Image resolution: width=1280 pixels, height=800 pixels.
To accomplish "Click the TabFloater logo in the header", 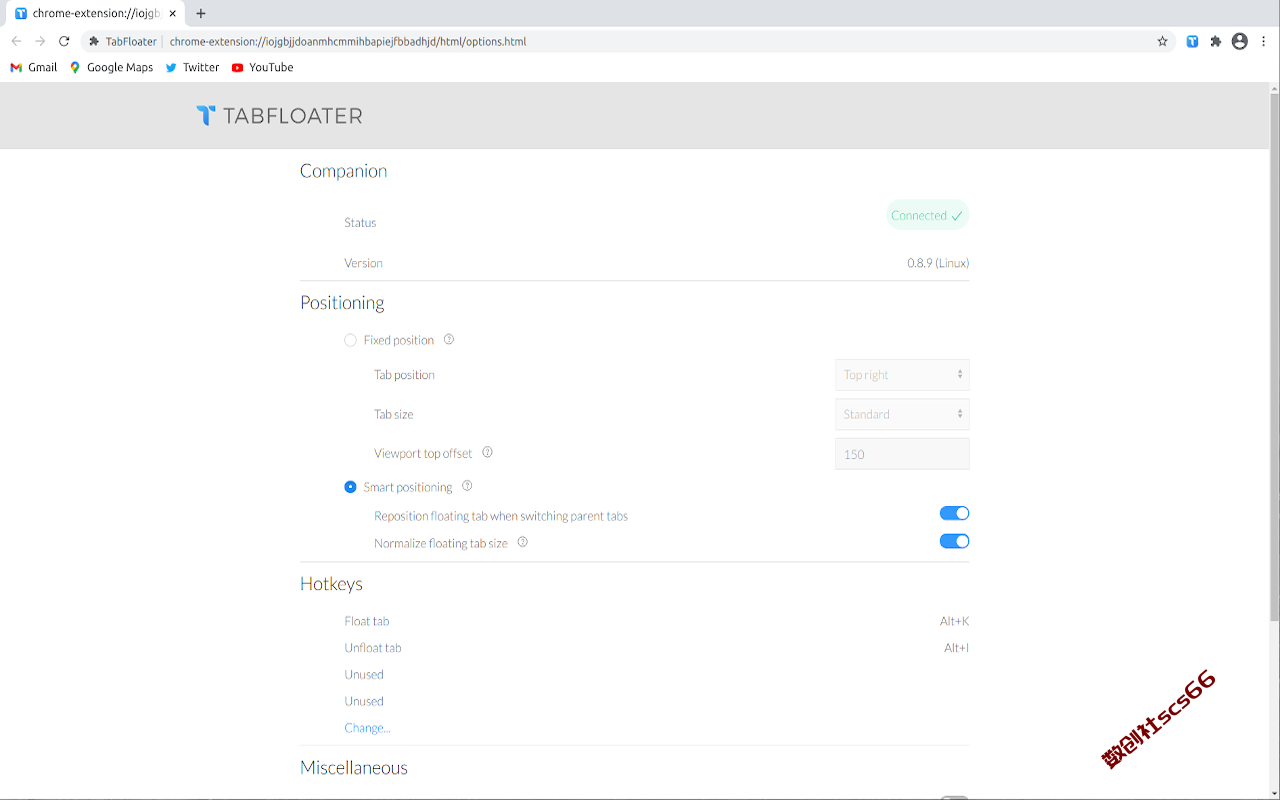I will click(x=279, y=116).
